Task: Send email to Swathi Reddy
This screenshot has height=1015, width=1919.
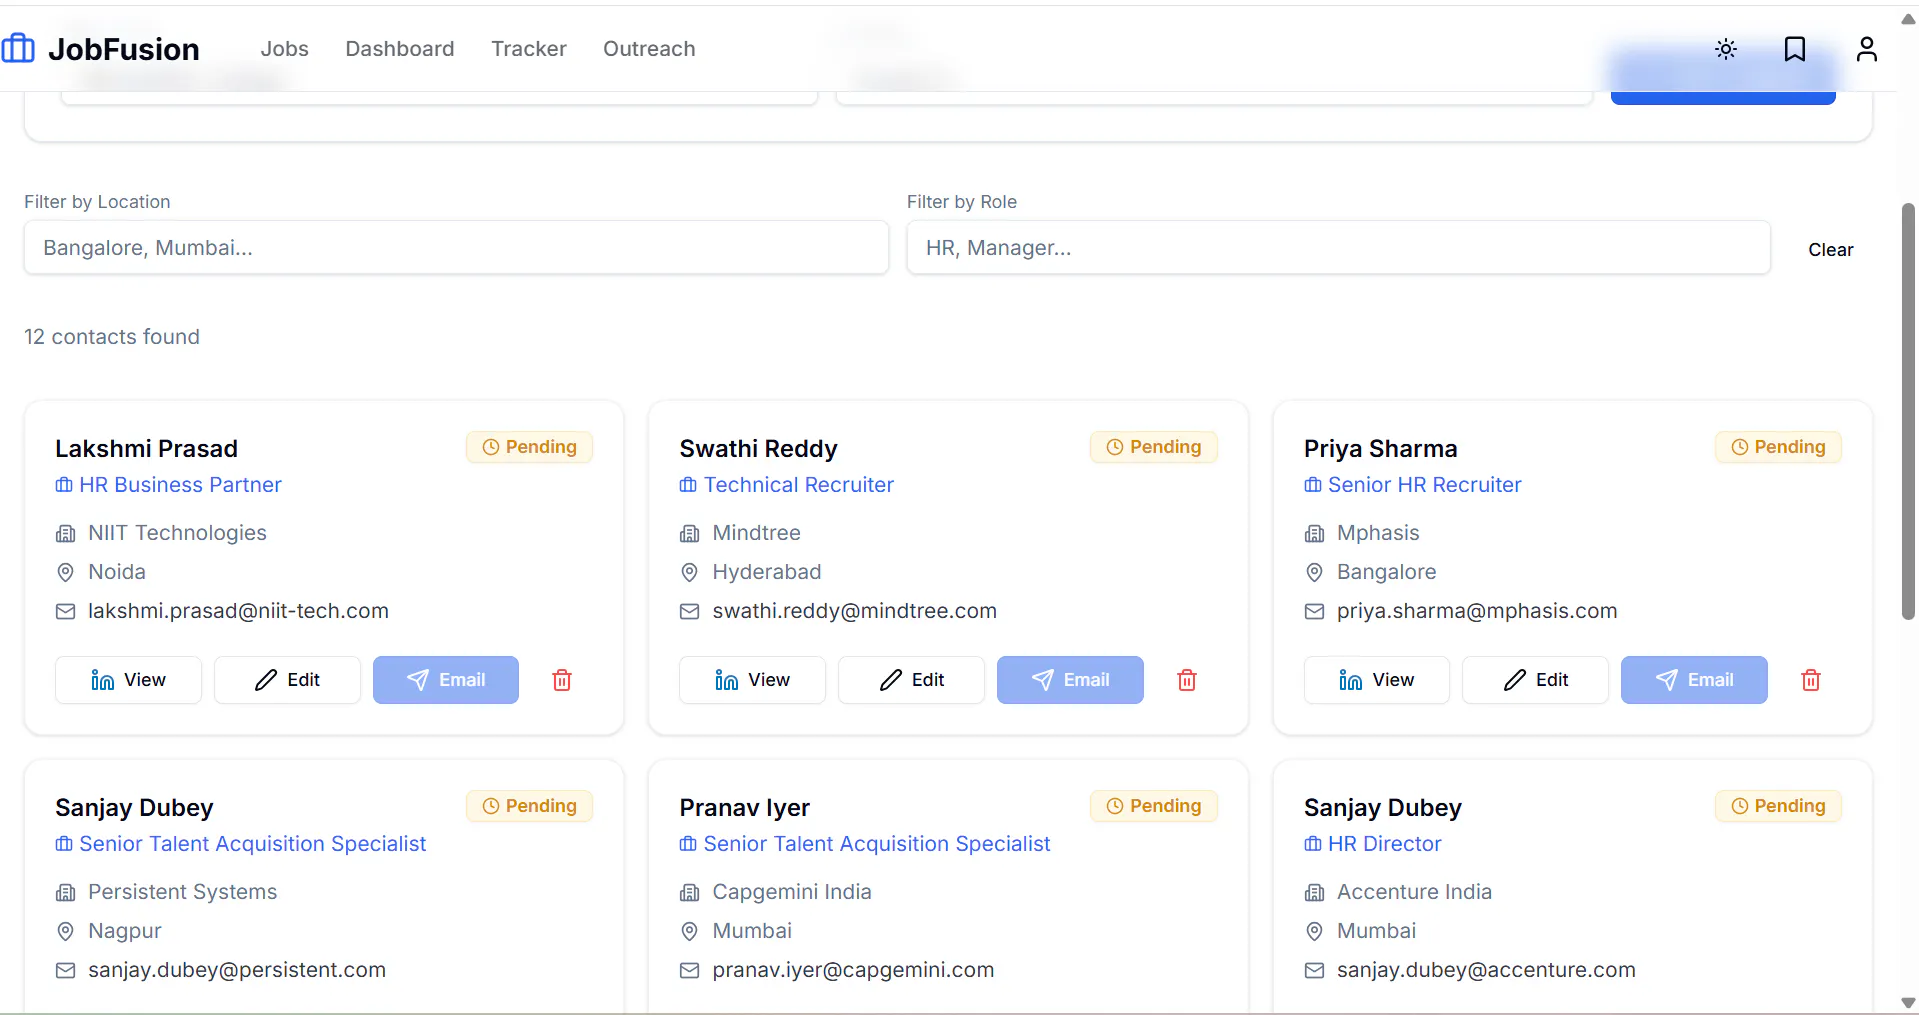Action: pos(1070,680)
